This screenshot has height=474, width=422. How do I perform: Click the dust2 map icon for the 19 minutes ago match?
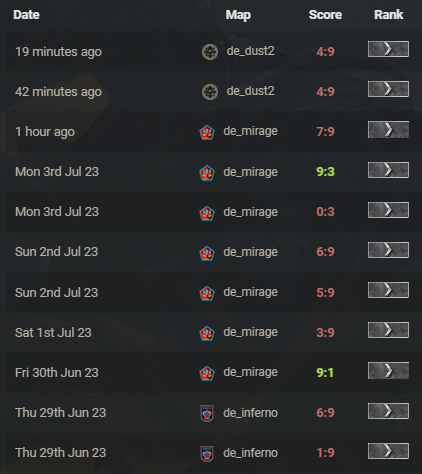[x=210, y=52]
